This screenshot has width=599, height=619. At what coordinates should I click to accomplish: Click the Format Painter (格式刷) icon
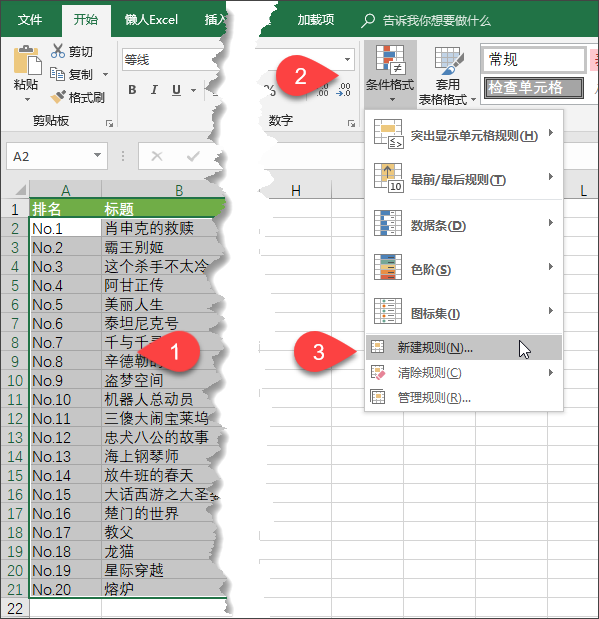[x=58, y=97]
